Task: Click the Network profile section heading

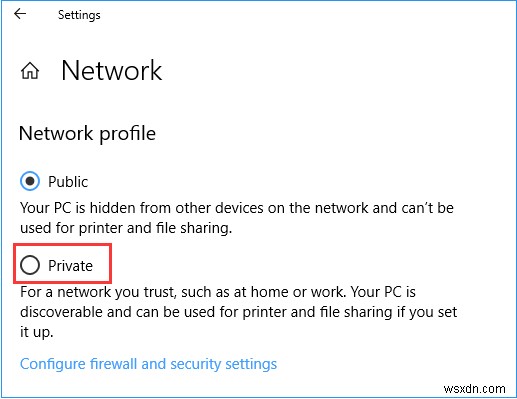Action: pyautogui.click(x=87, y=134)
